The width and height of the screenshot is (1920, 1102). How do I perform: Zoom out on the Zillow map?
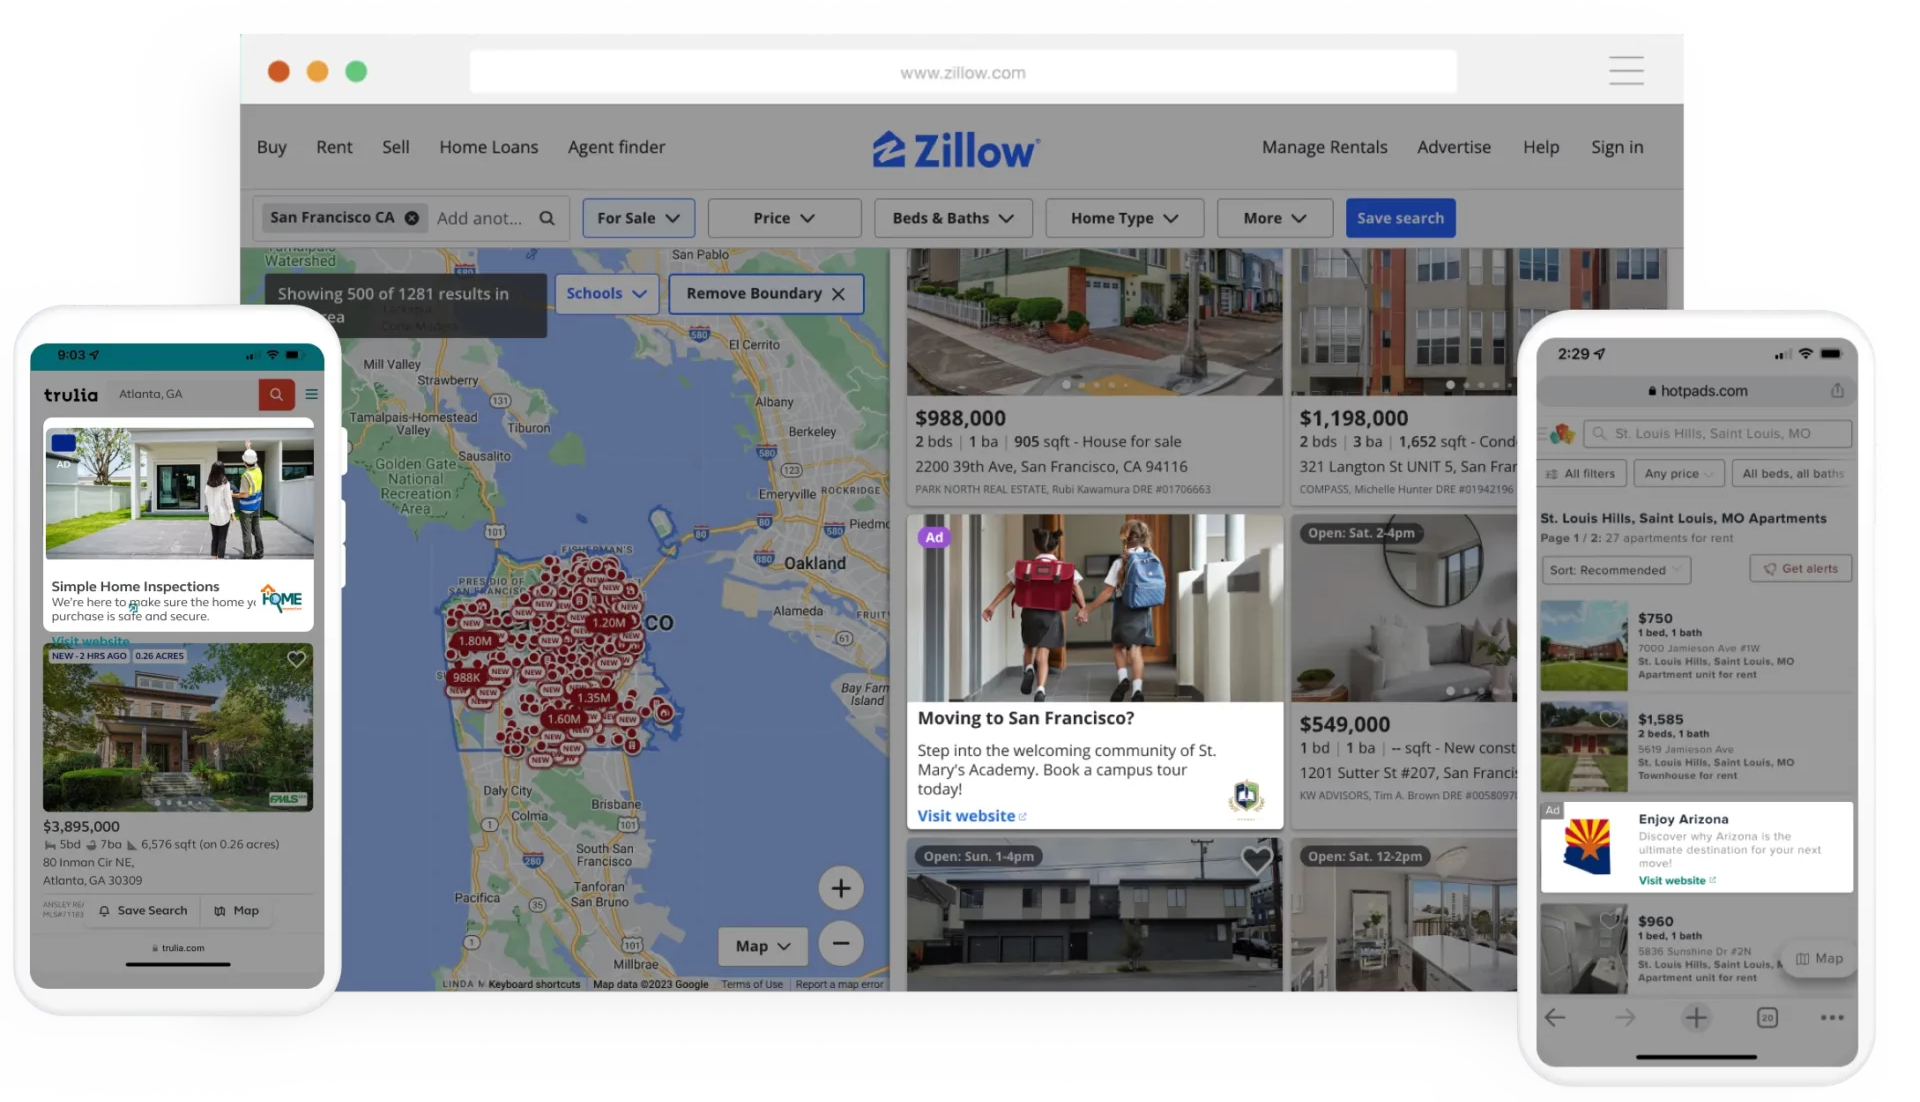click(841, 943)
